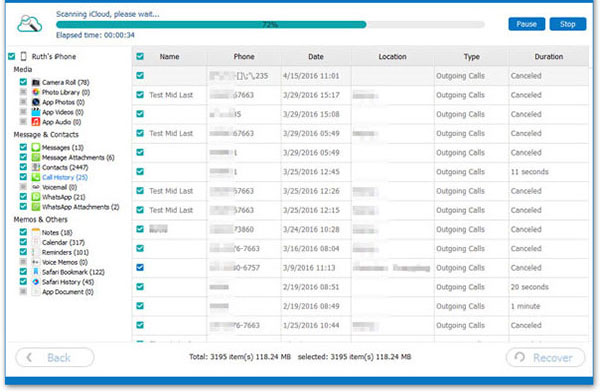Screen dimensions: 600x392
Task: Uncheck the Calendar (317) checkbox
Action: [x=23, y=242]
